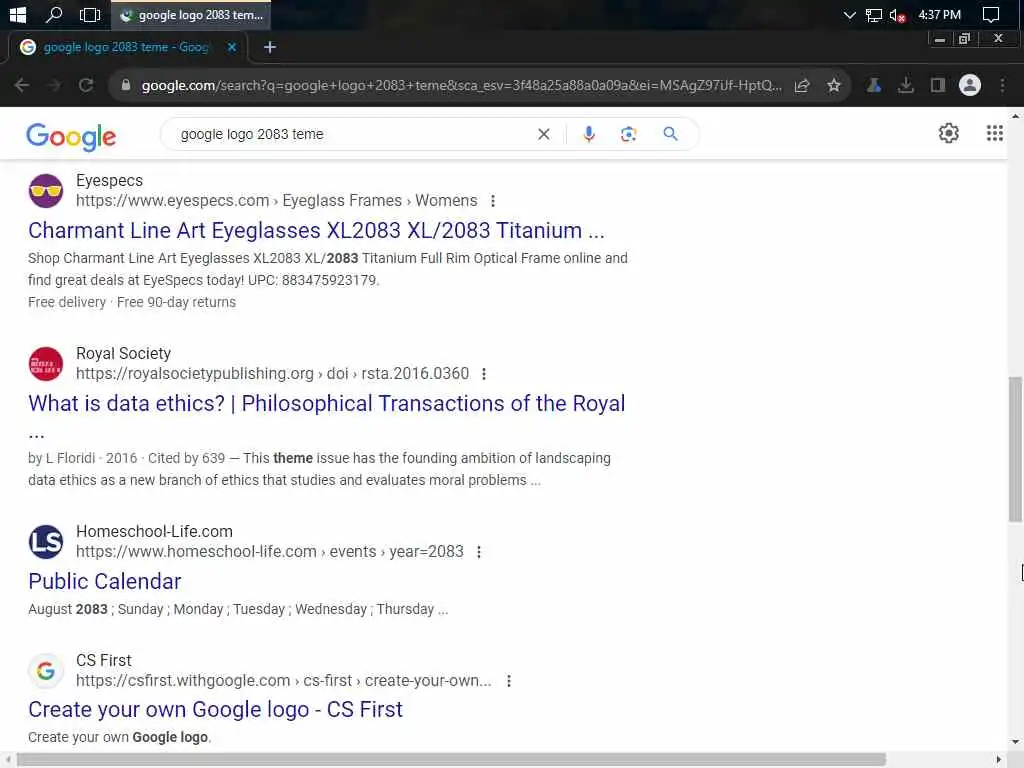Open more options for Eyespecs result

493,201
